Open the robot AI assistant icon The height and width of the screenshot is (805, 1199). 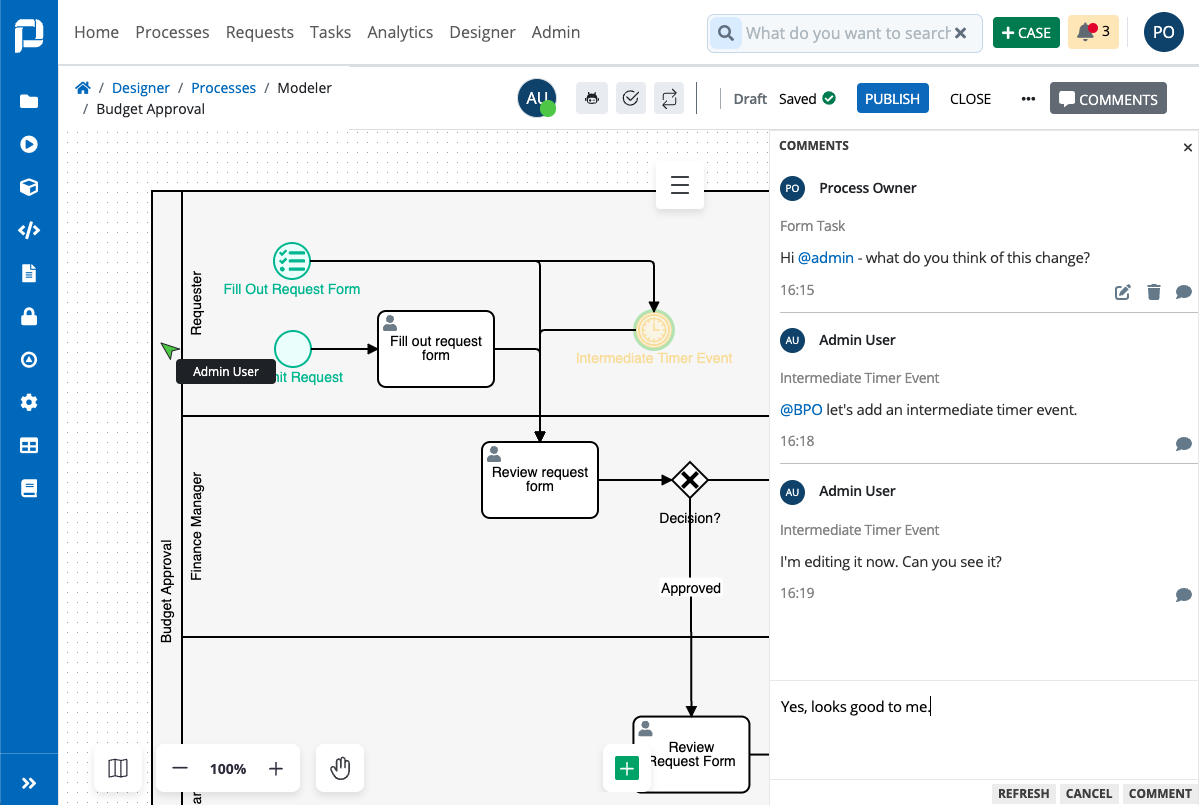pyautogui.click(x=592, y=99)
